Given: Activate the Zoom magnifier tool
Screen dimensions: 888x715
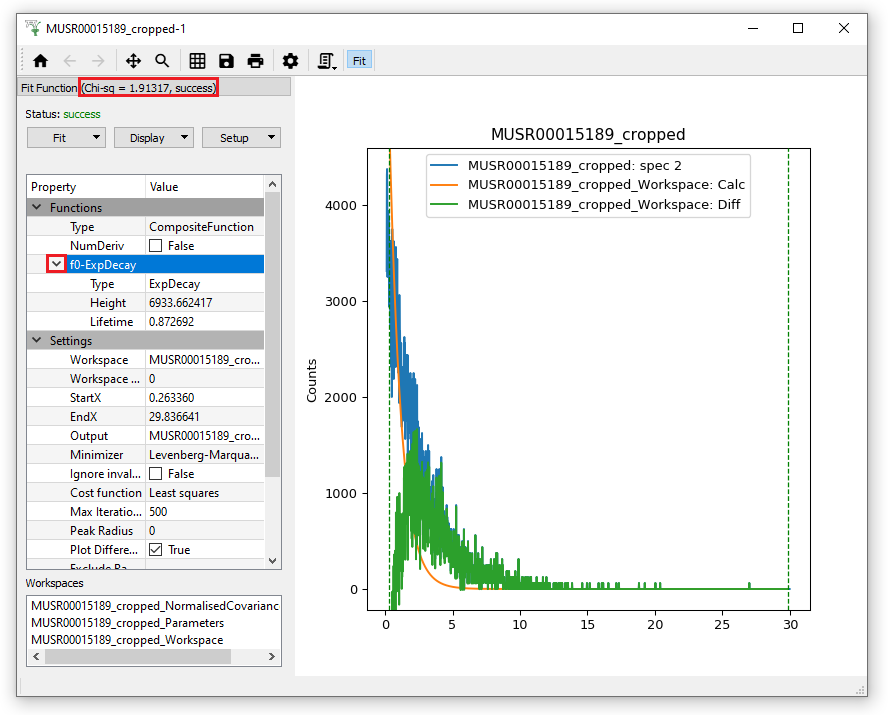Looking at the screenshot, I should 162,61.
